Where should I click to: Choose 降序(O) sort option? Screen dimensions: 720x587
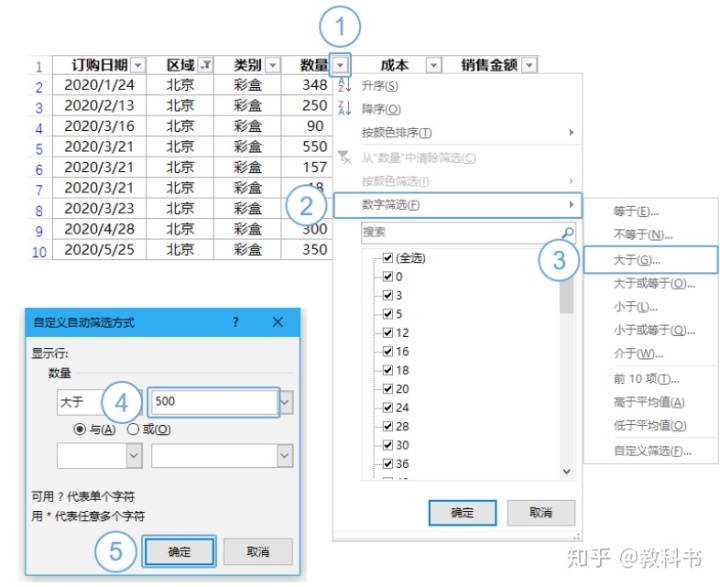click(x=459, y=109)
